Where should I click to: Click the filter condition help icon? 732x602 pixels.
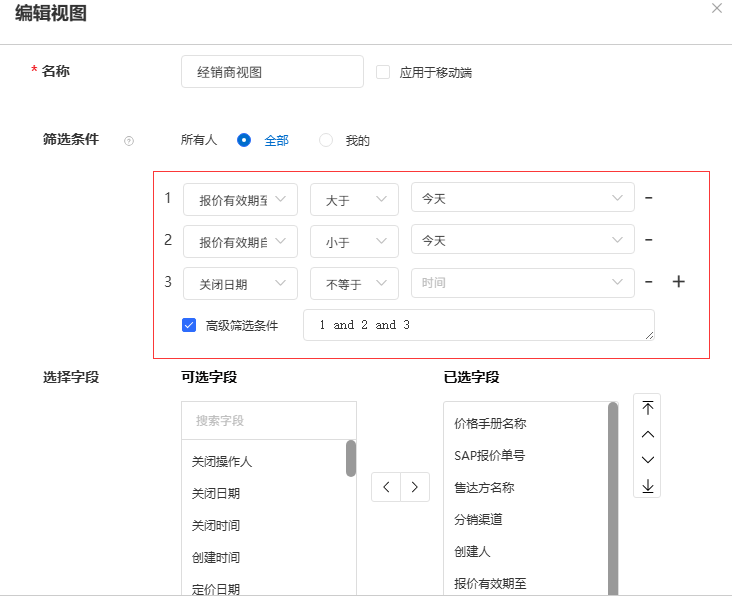[129, 141]
